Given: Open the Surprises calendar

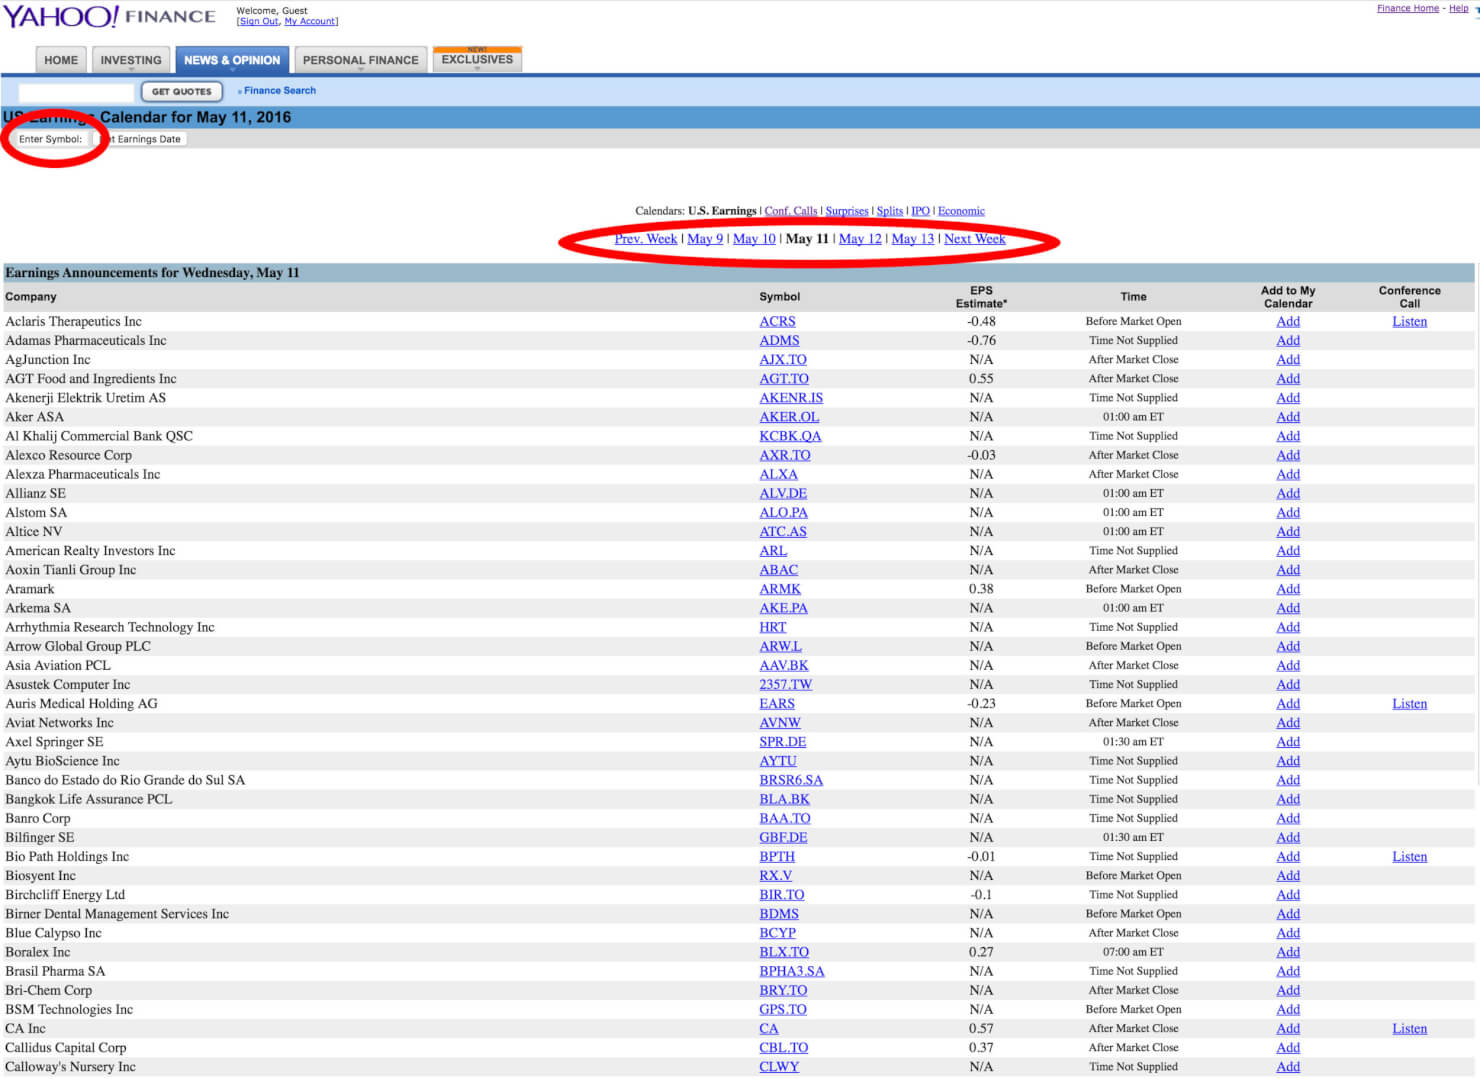Looking at the screenshot, I should point(847,211).
